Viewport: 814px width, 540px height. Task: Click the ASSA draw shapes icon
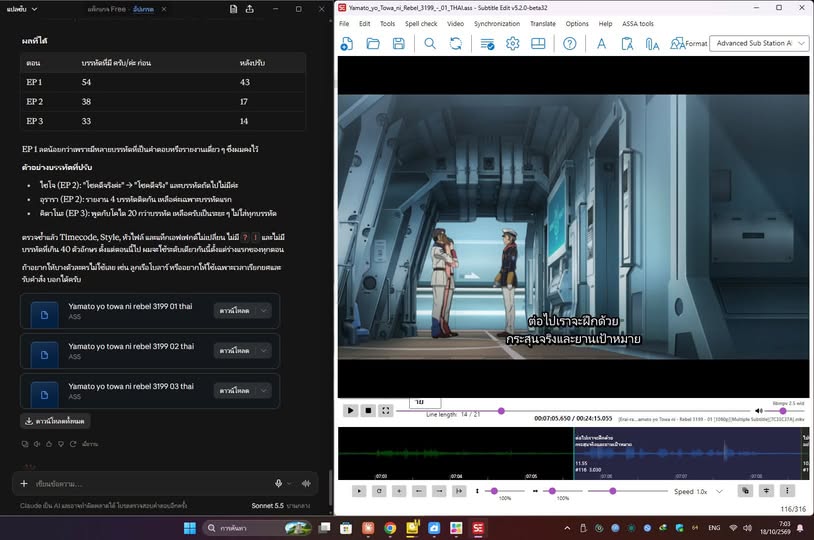pyautogui.click(x=677, y=44)
